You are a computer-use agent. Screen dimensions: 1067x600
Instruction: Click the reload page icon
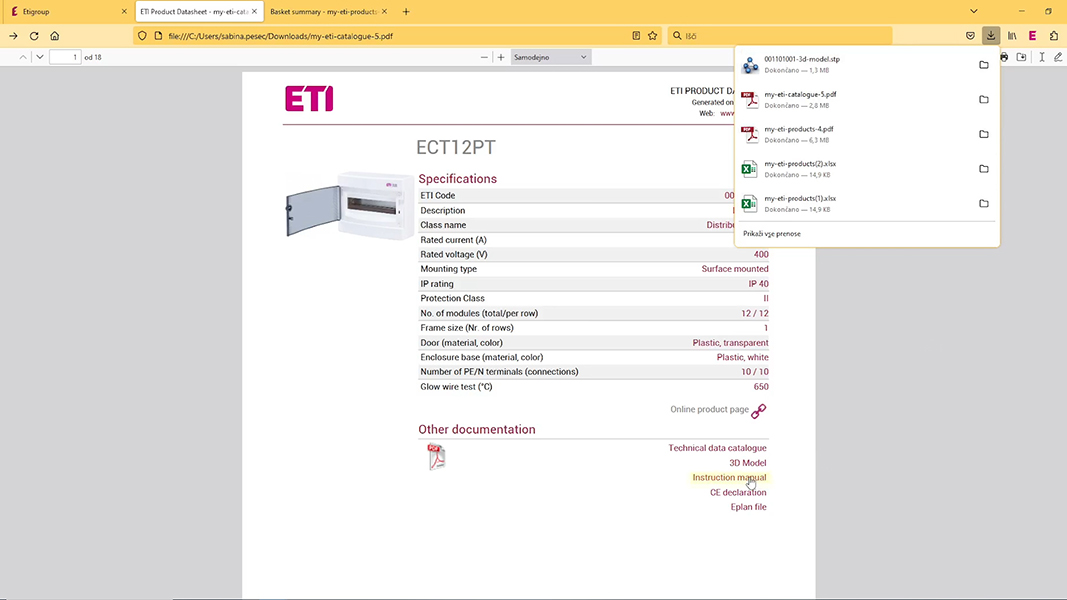coord(35,35)
